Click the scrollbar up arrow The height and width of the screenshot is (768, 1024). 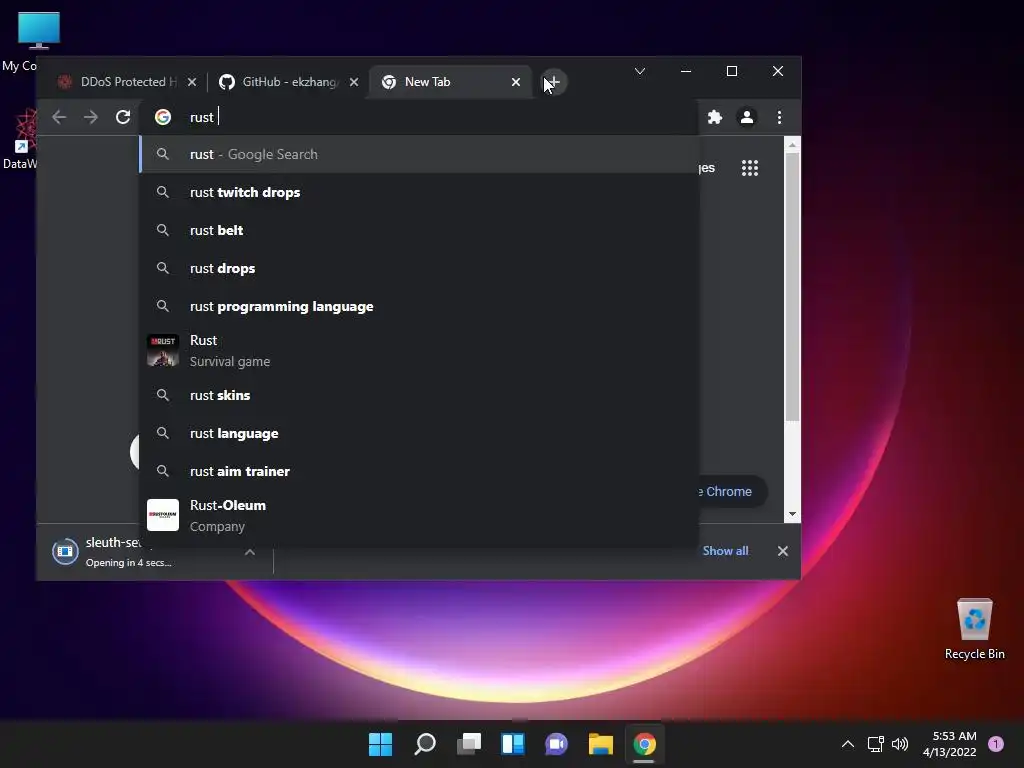pos(792,145)
